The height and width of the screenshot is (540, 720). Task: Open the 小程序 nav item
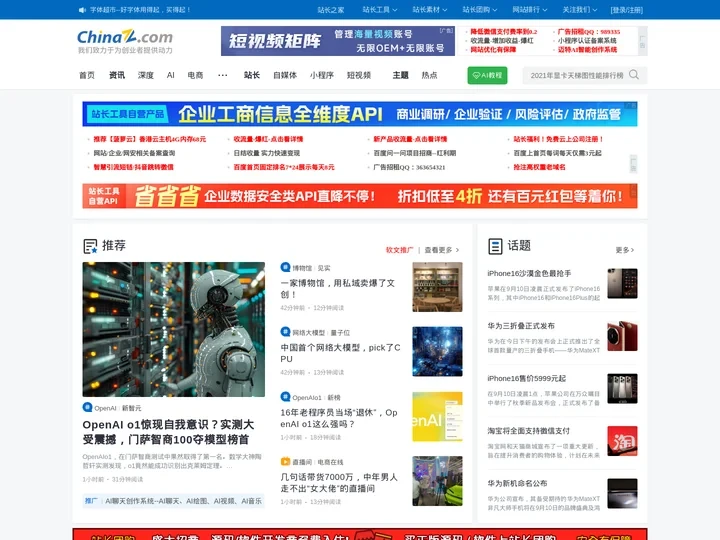(x=321, y=75)
